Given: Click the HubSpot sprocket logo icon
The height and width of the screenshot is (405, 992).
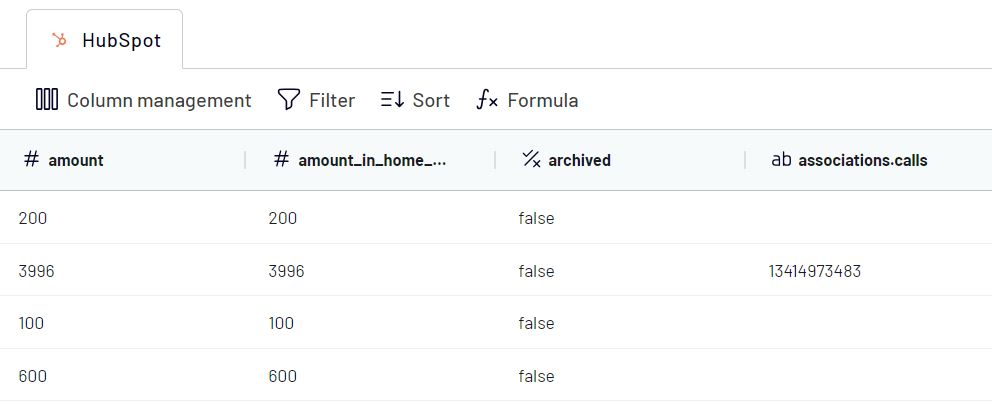Looking at the screenshot, I should tap(60, 40).
